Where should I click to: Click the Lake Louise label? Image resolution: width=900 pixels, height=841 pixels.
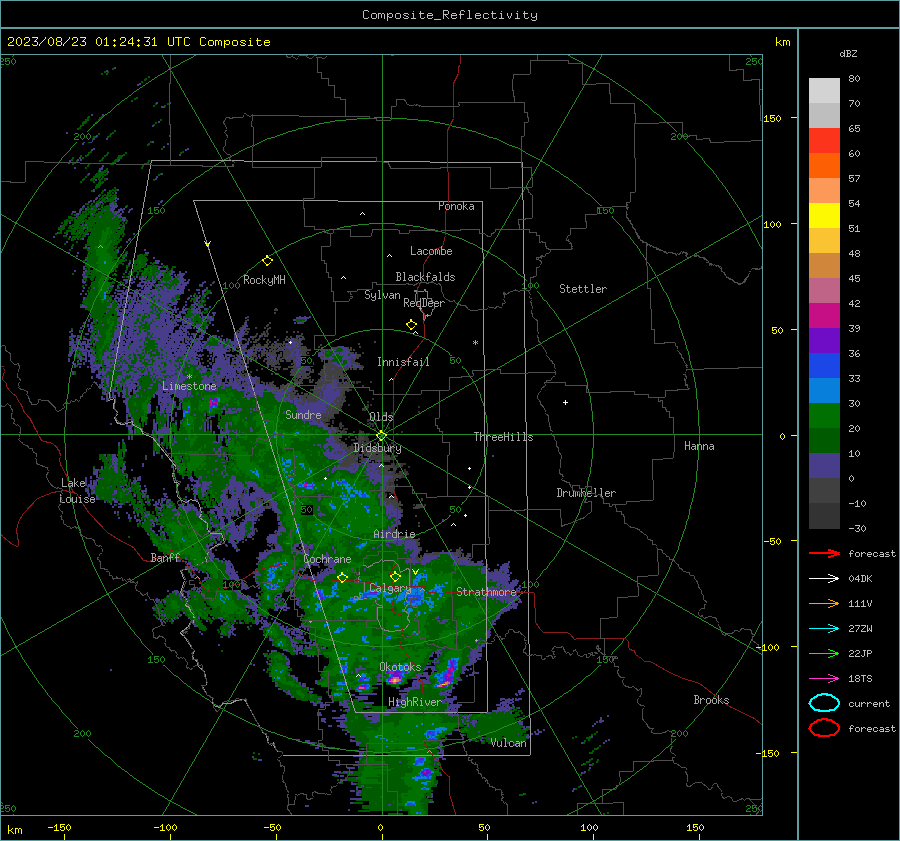(x=77, y=491)
